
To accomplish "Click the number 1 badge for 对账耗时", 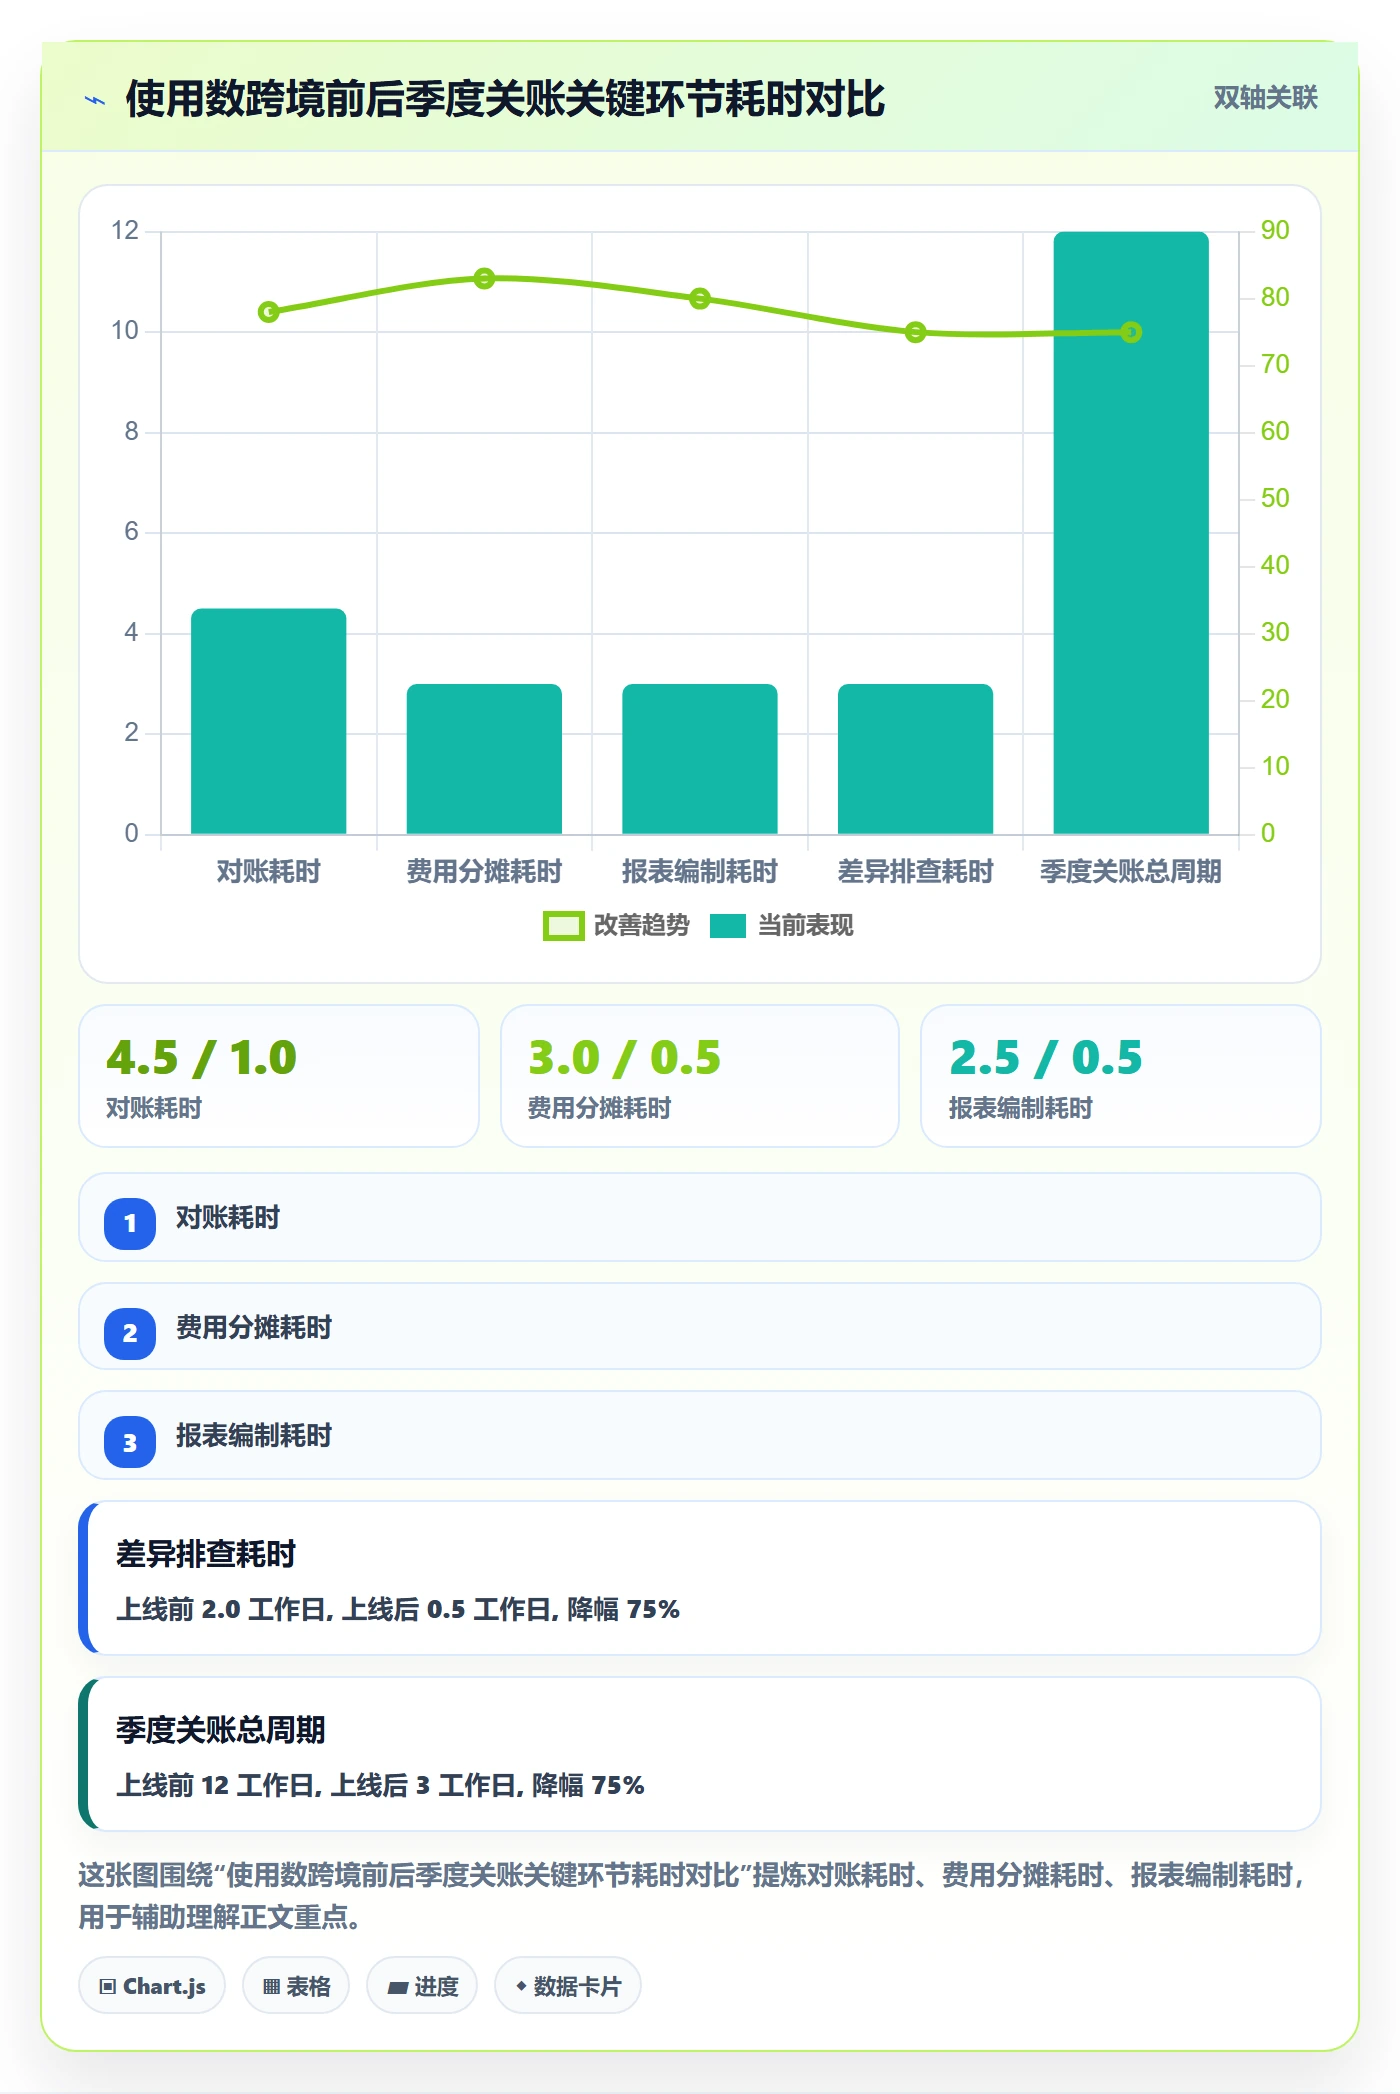I will click(130, 1223).
